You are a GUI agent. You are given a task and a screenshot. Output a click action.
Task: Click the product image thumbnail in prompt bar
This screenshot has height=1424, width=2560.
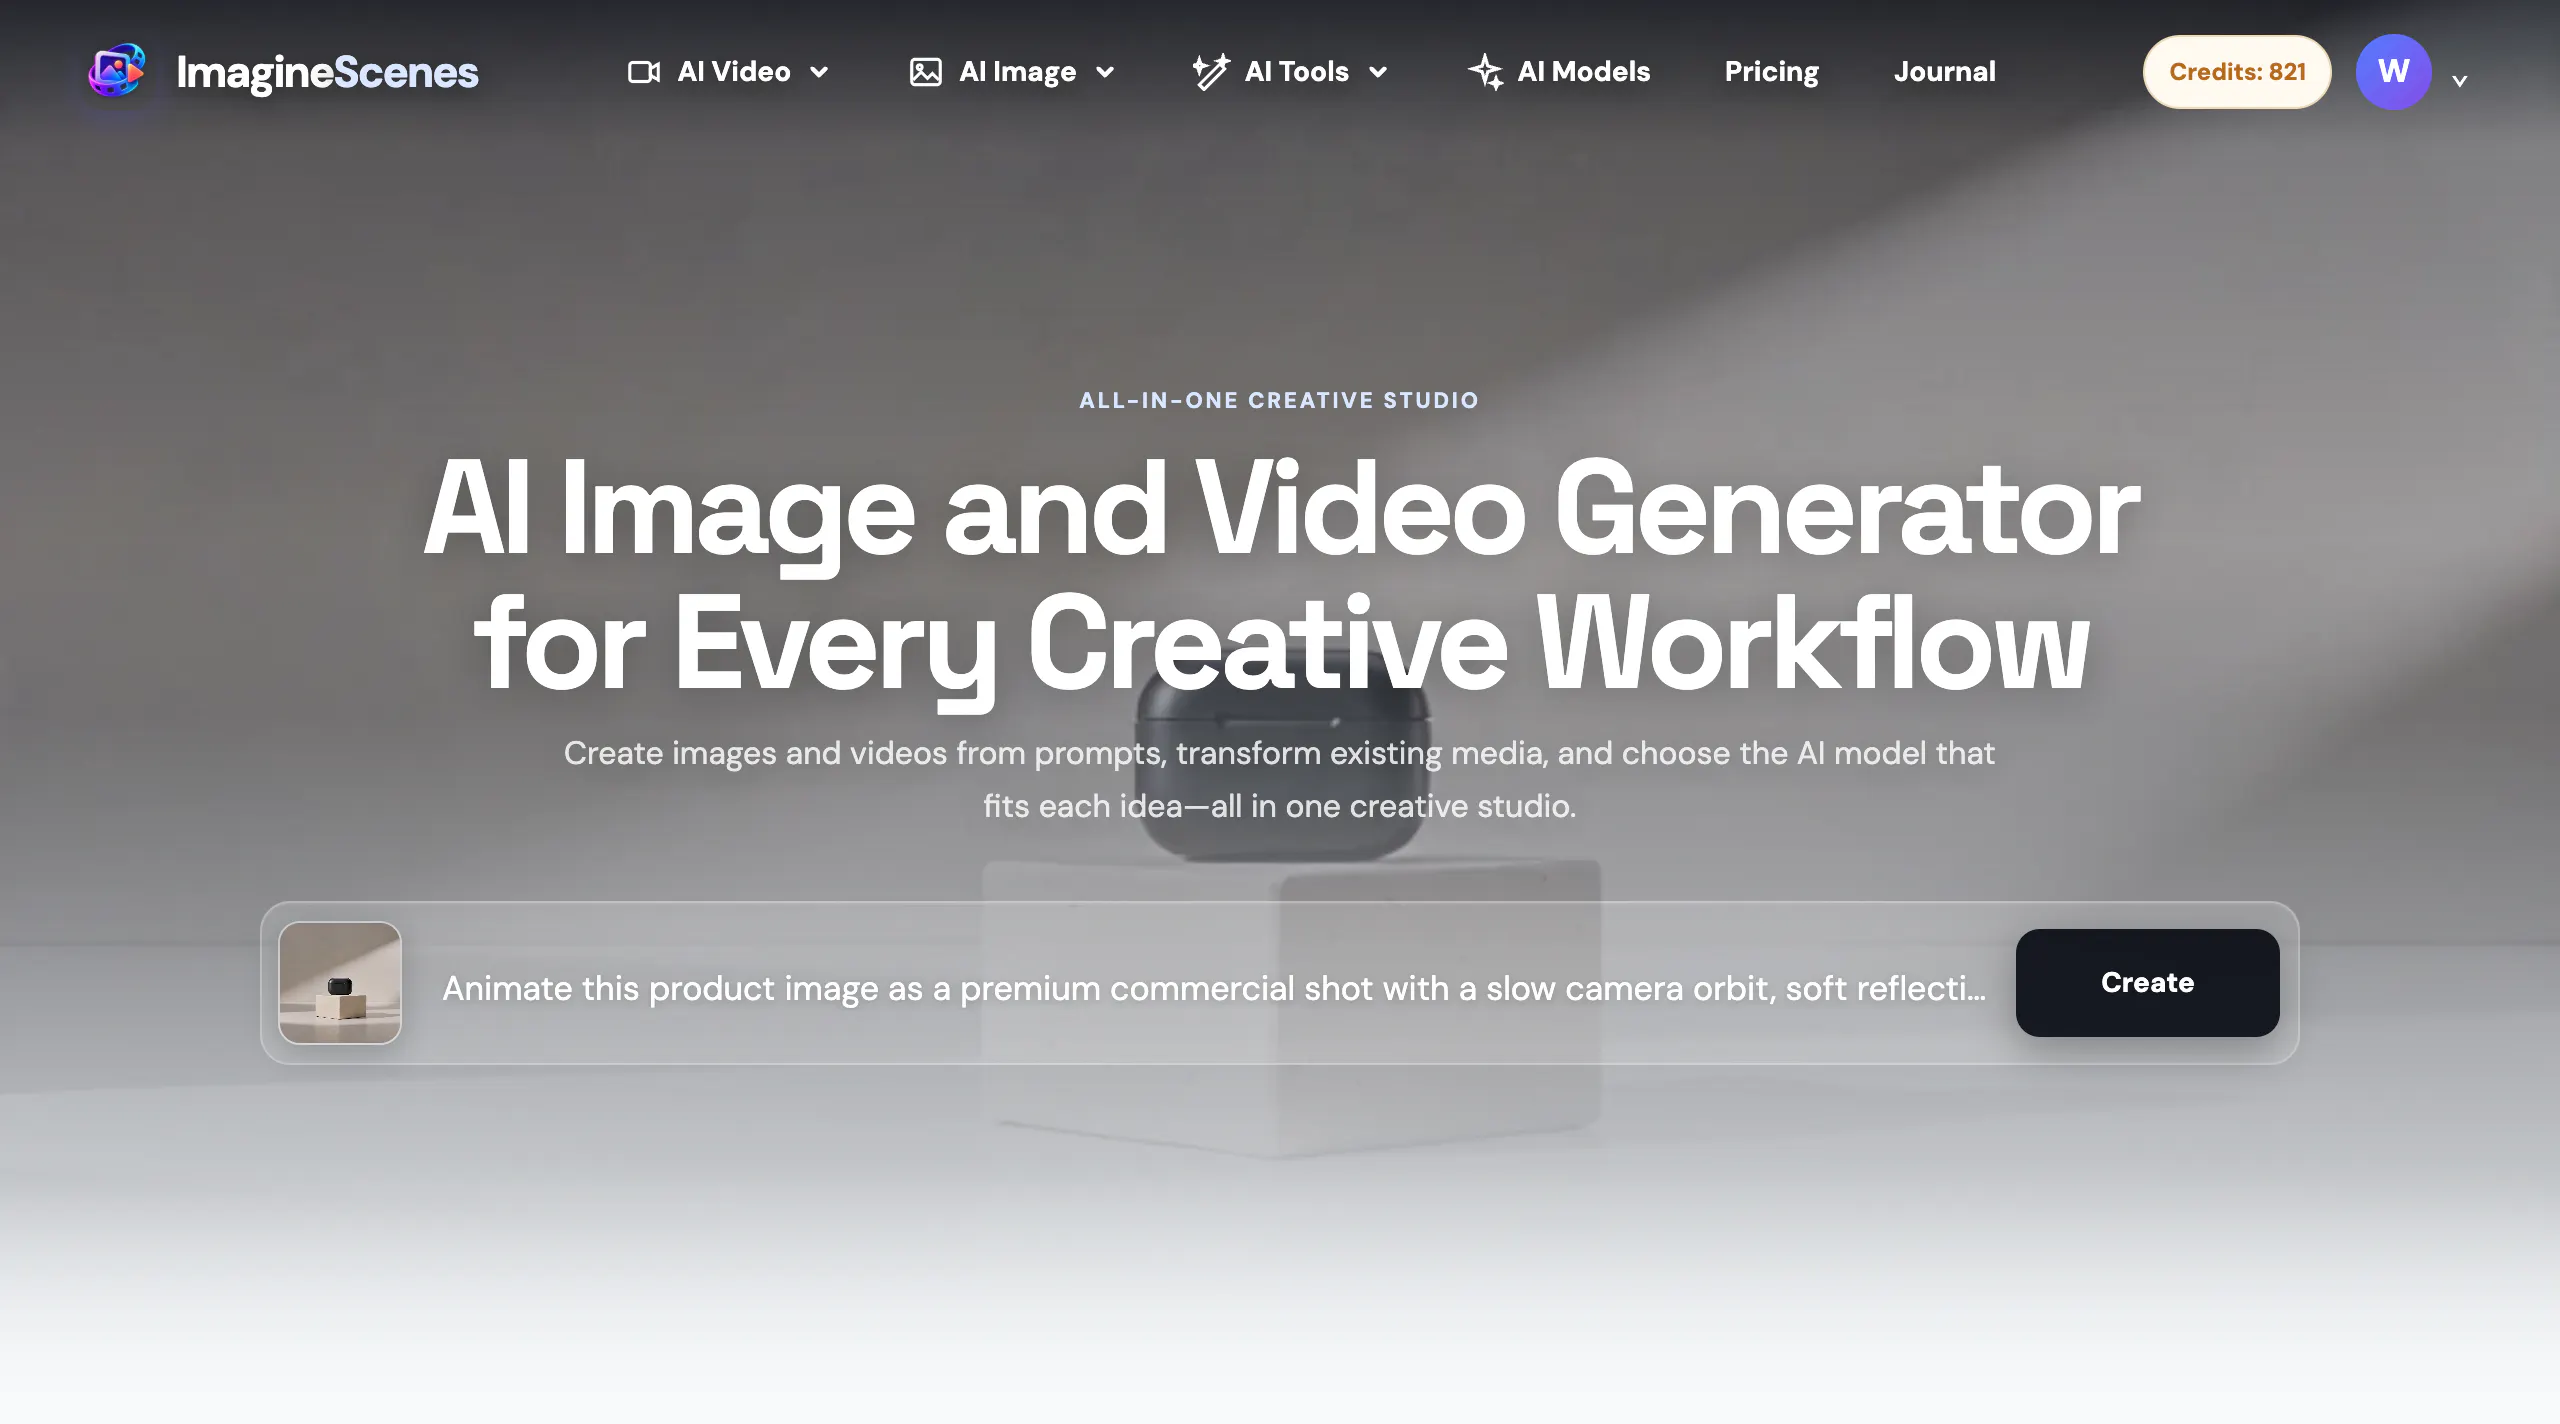coord(340,983)
